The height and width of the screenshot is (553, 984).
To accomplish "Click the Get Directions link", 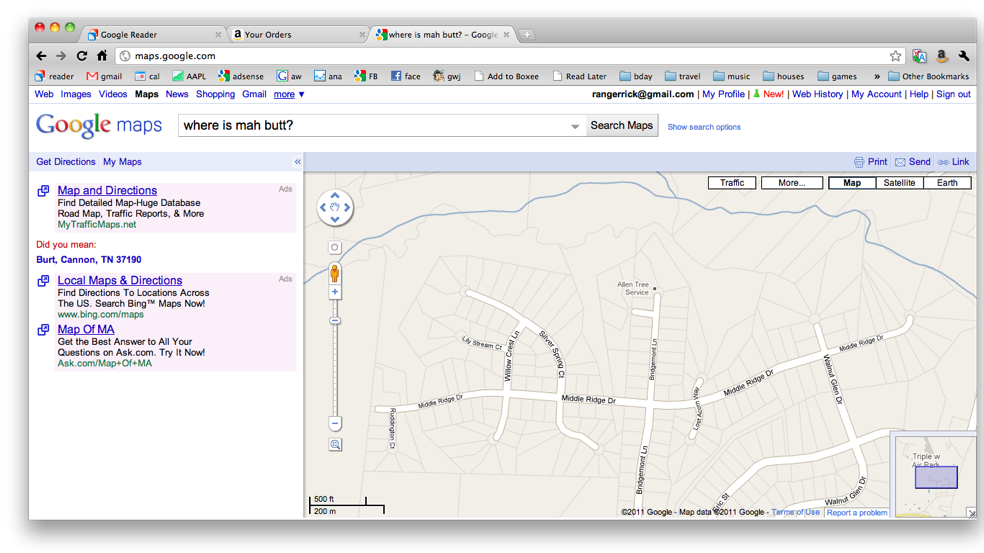I will click(66, 162).
